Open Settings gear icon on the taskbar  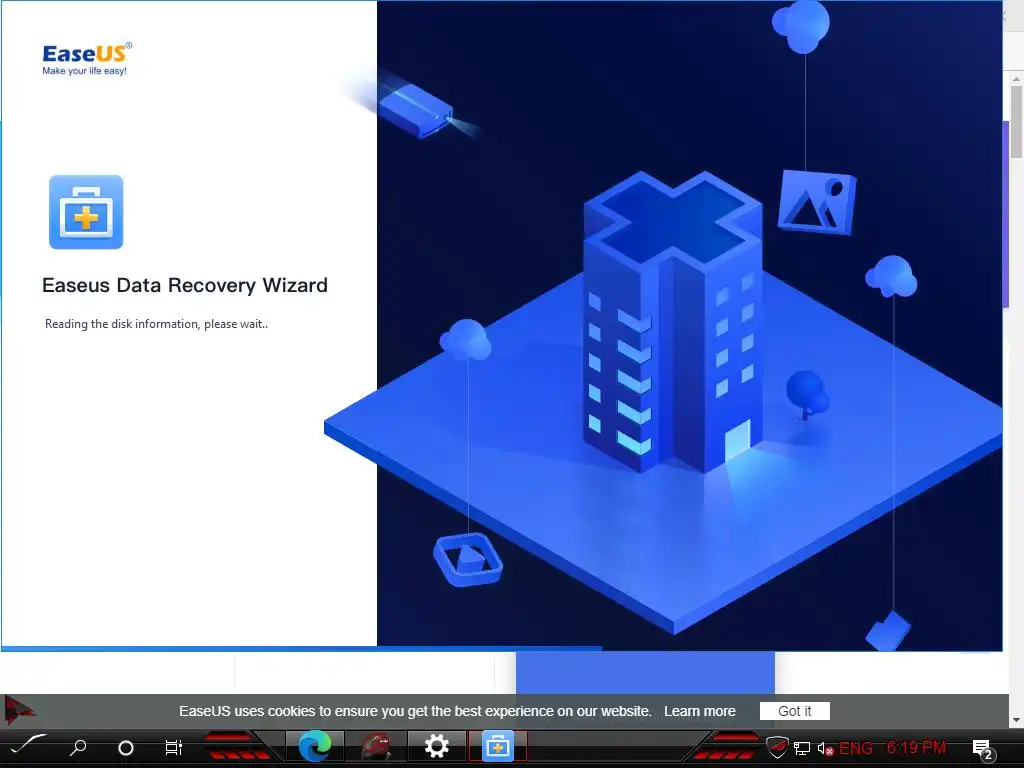click(x=436, y=746)
